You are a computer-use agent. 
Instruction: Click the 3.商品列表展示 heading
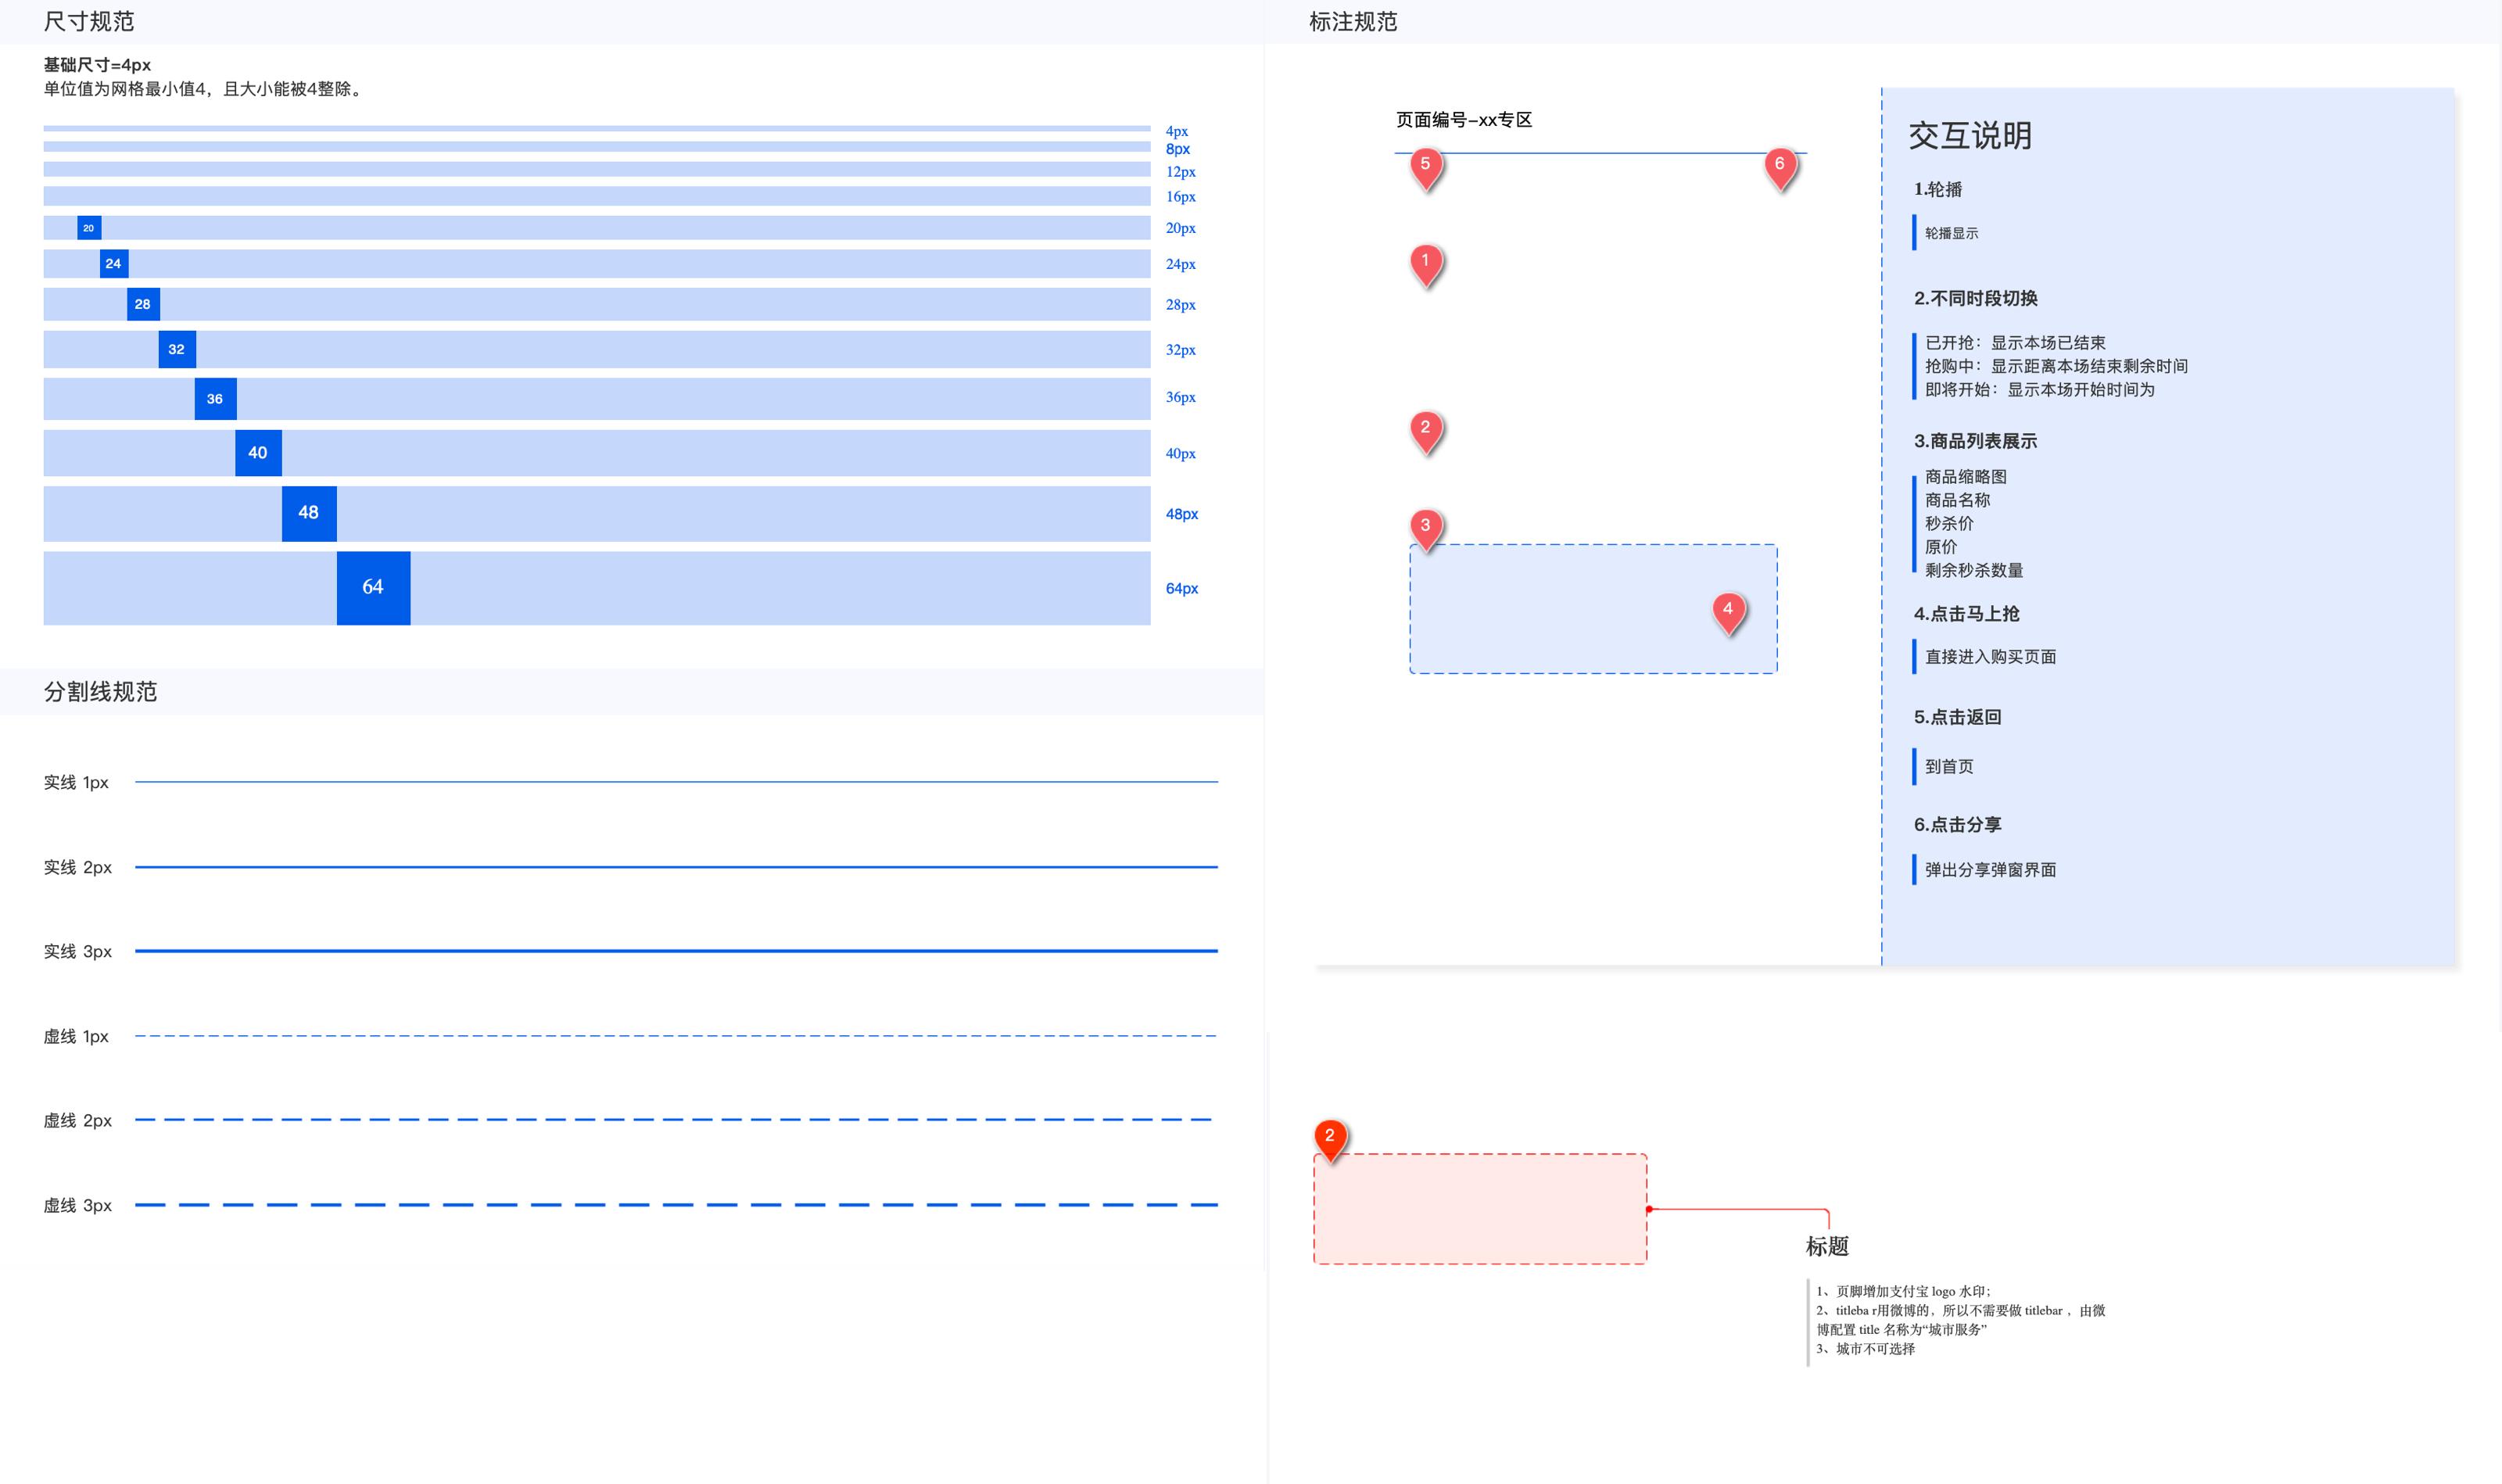click(x=1975, y=441)
